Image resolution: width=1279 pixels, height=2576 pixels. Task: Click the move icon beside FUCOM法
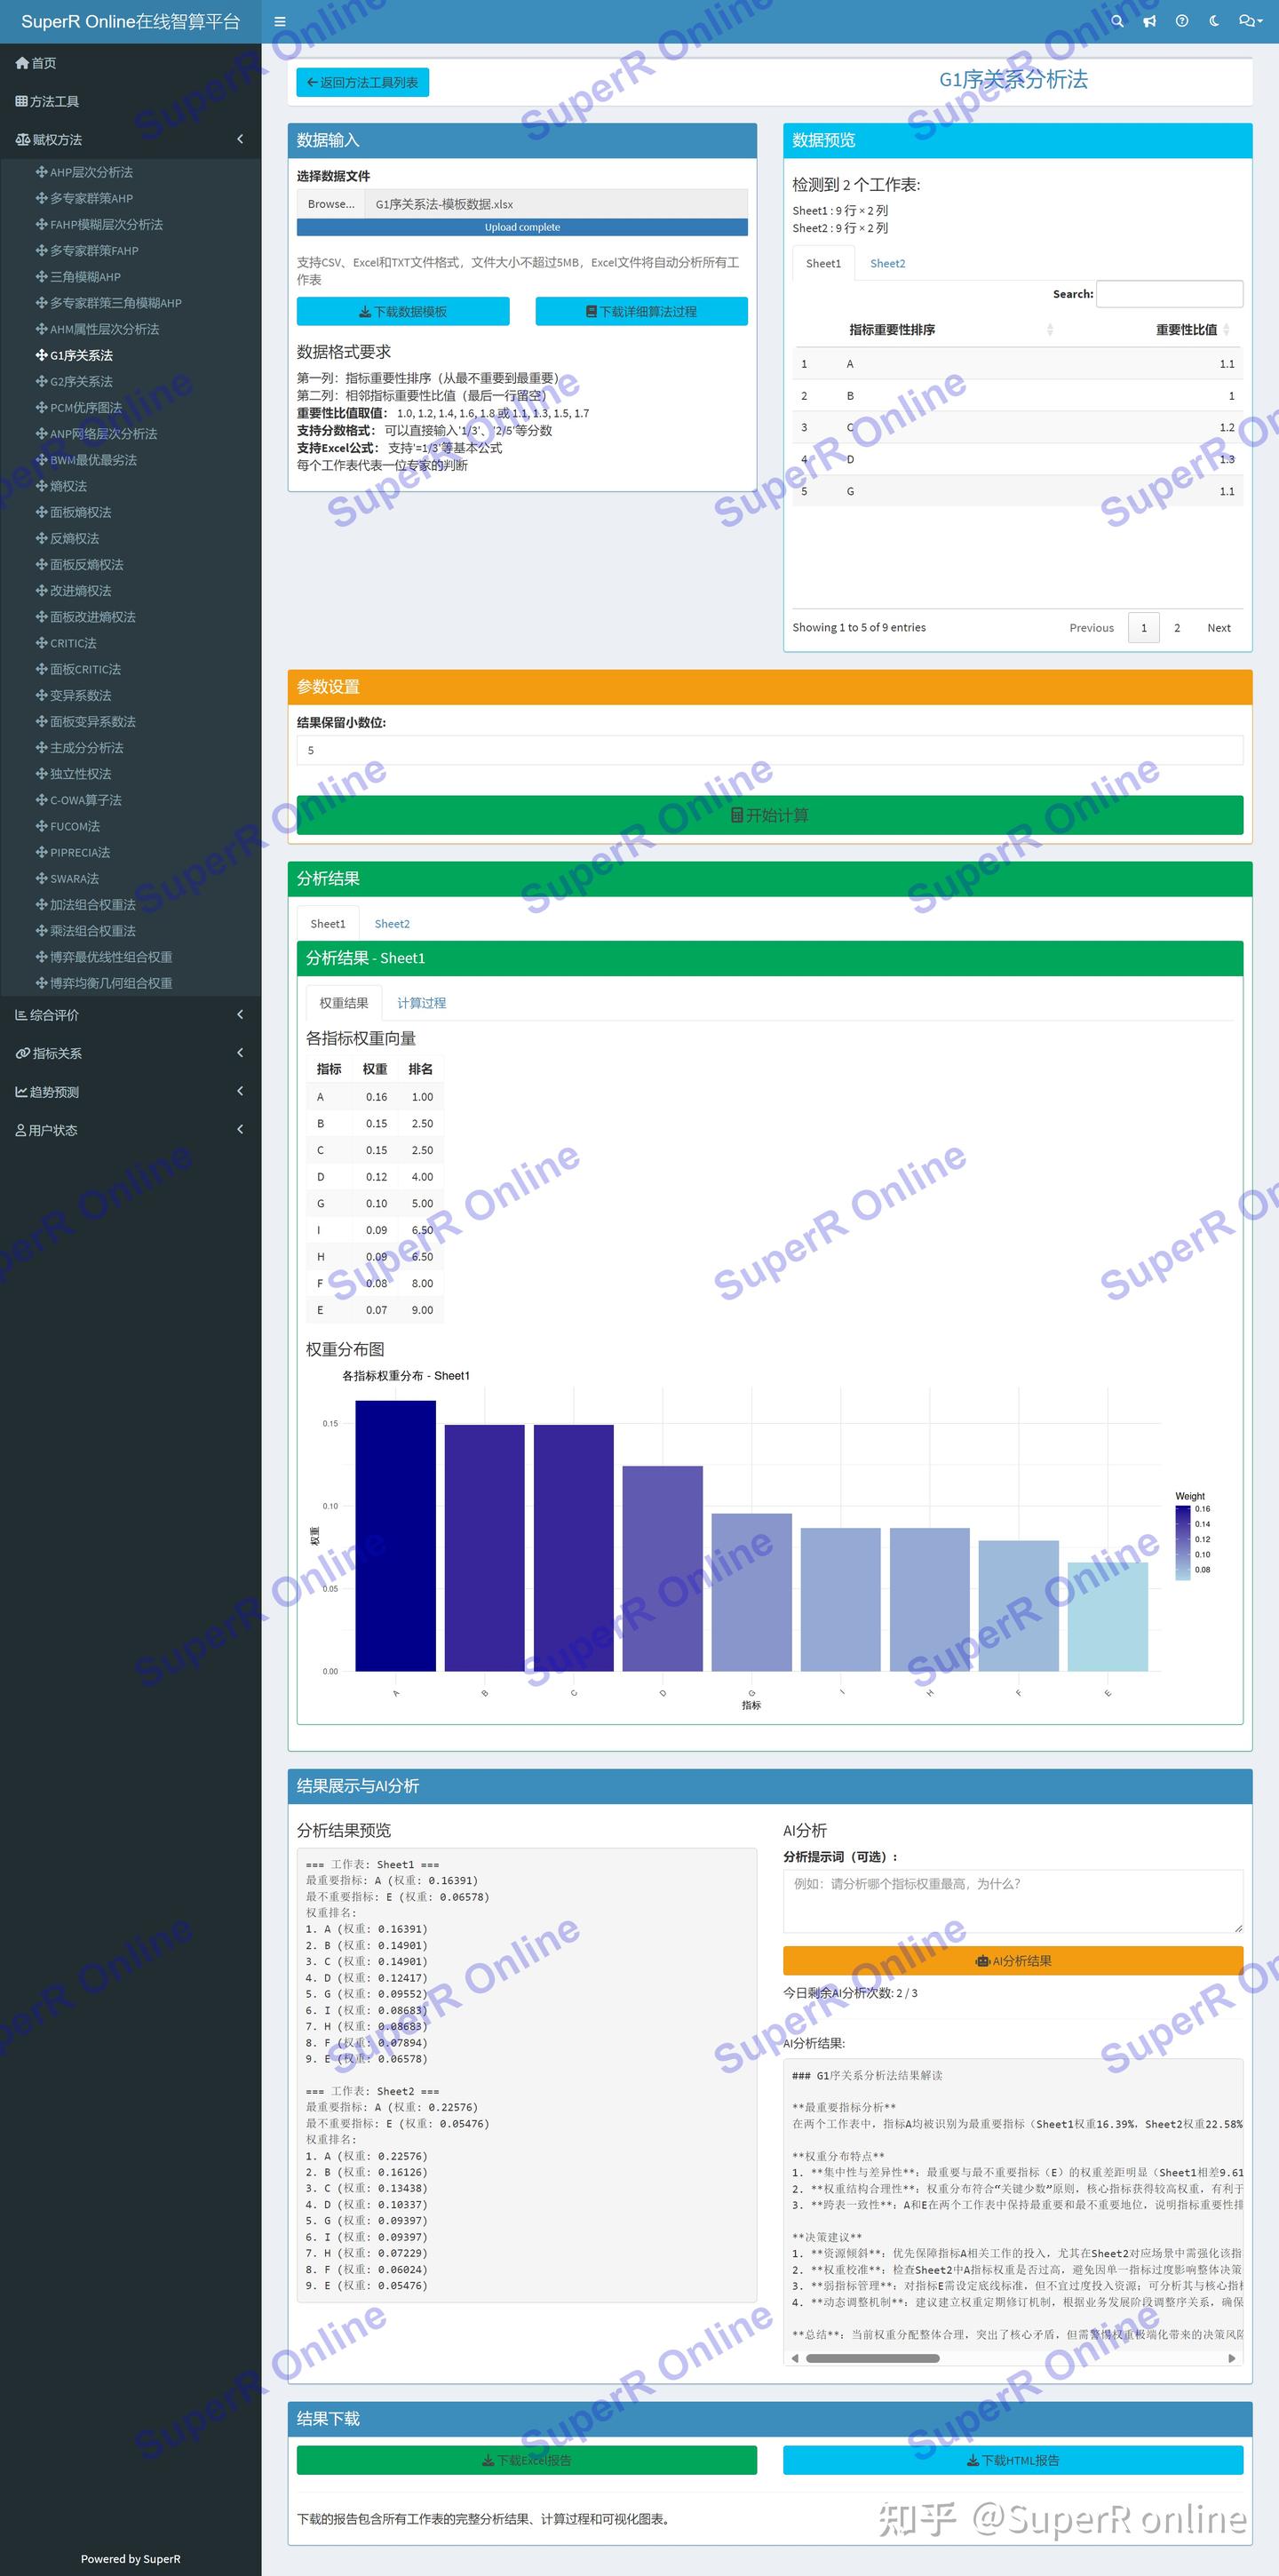[41, 826]
